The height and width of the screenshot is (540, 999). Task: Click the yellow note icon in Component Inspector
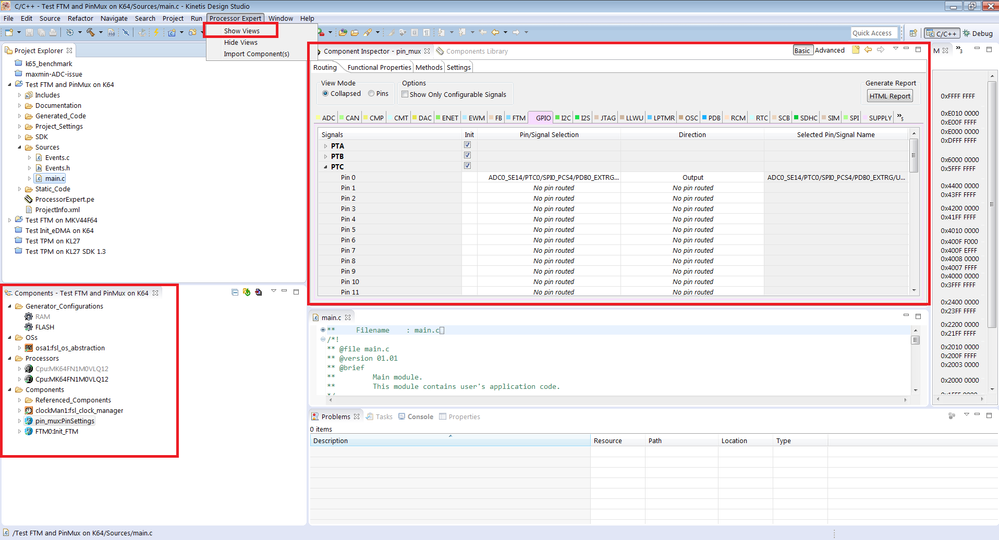[856, 50]
